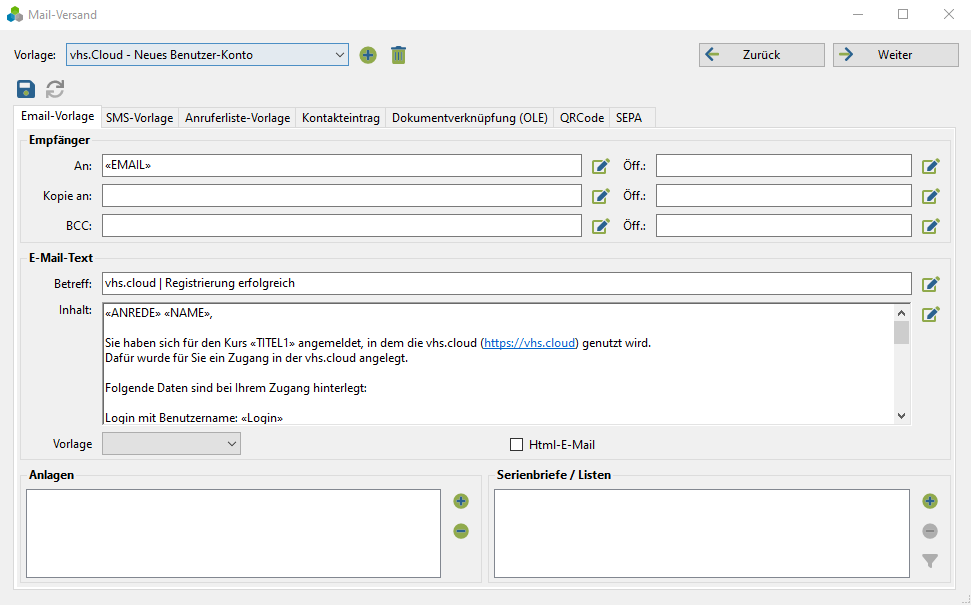Click scroll-up arrow of Inhalt text area
This screenshot has height=605, width=971.
902,313
